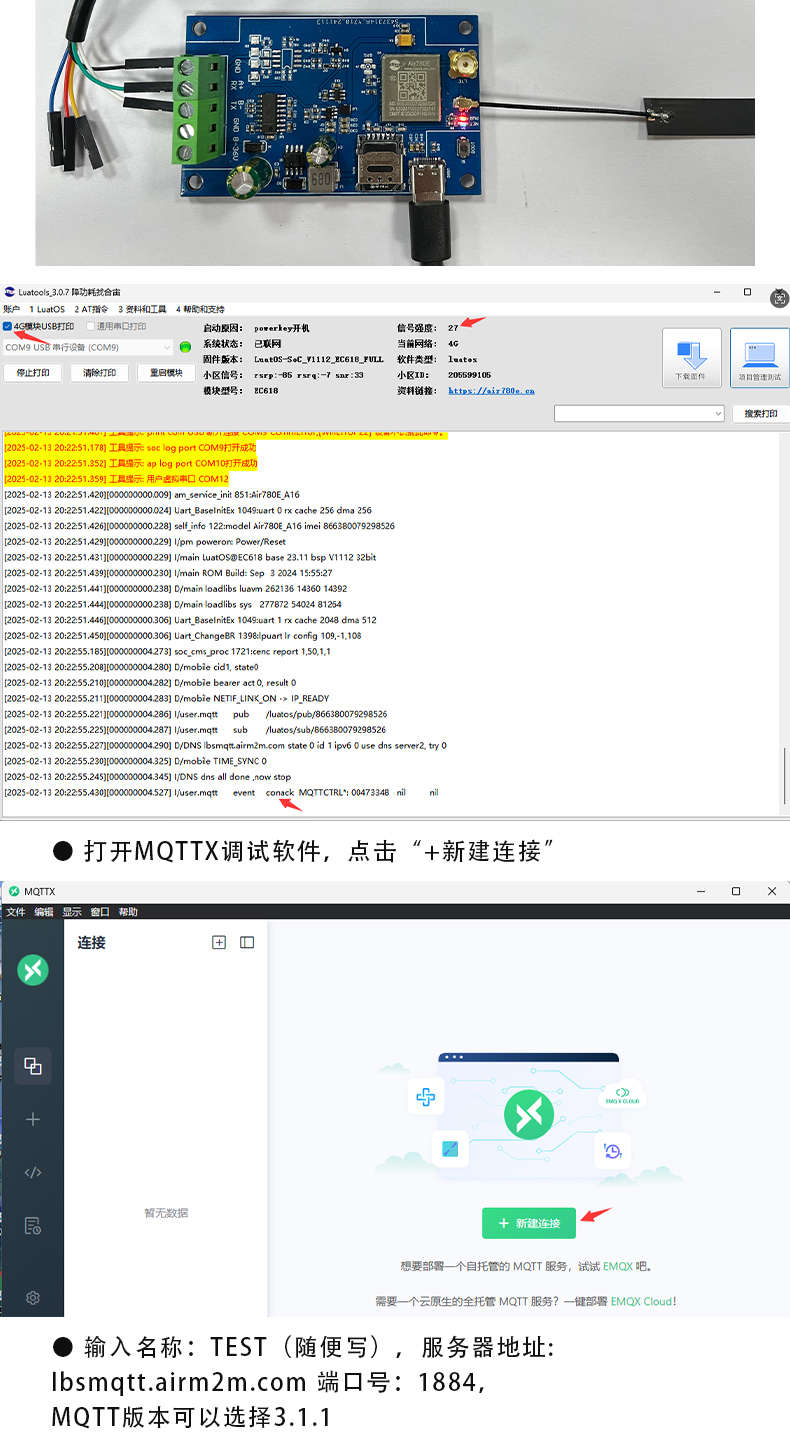Toggle layout icon beside 连接 header
Image resolution: width=790 pixels, height=1447 pixels.
click(x=247, y=942)
